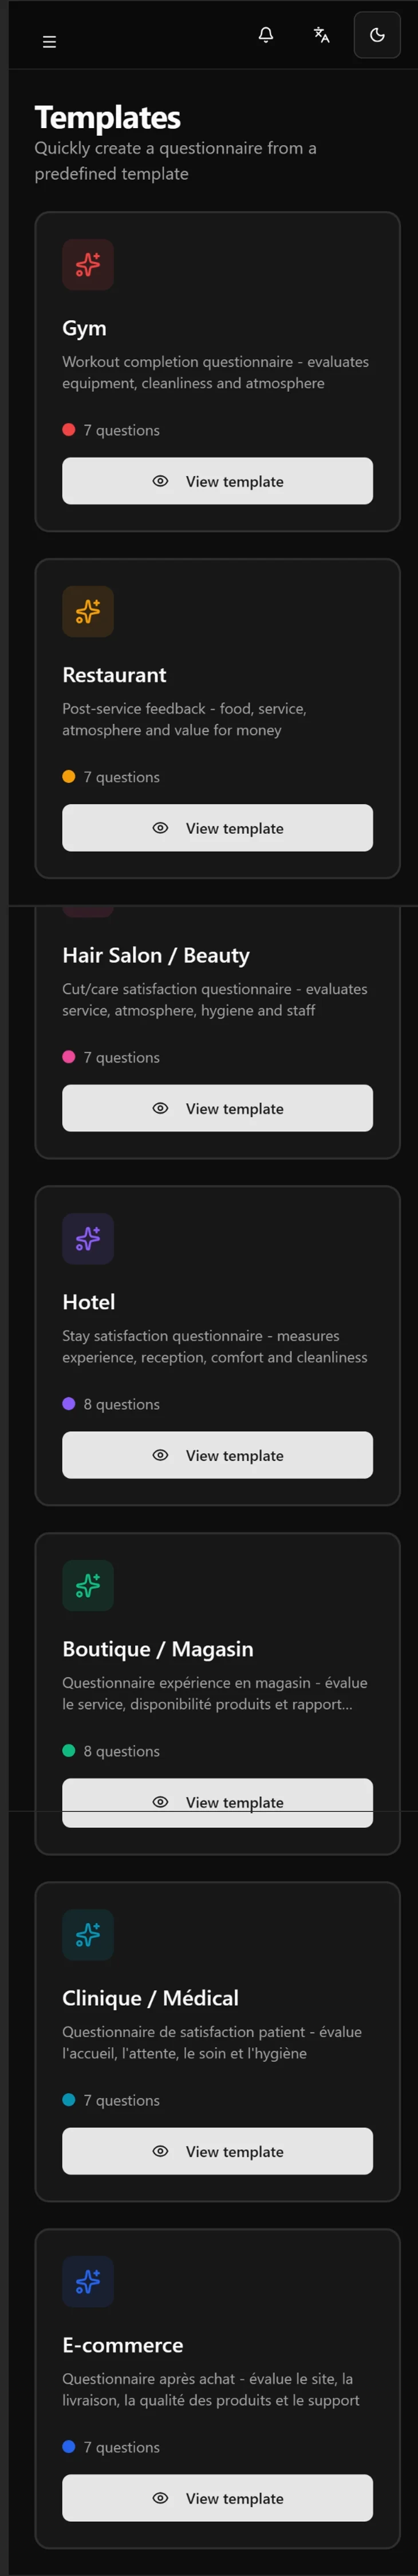This screenshot has height=2576, width=418.
Task: Click the Hotel template sparkle icon
Action: coord(88,1238)
